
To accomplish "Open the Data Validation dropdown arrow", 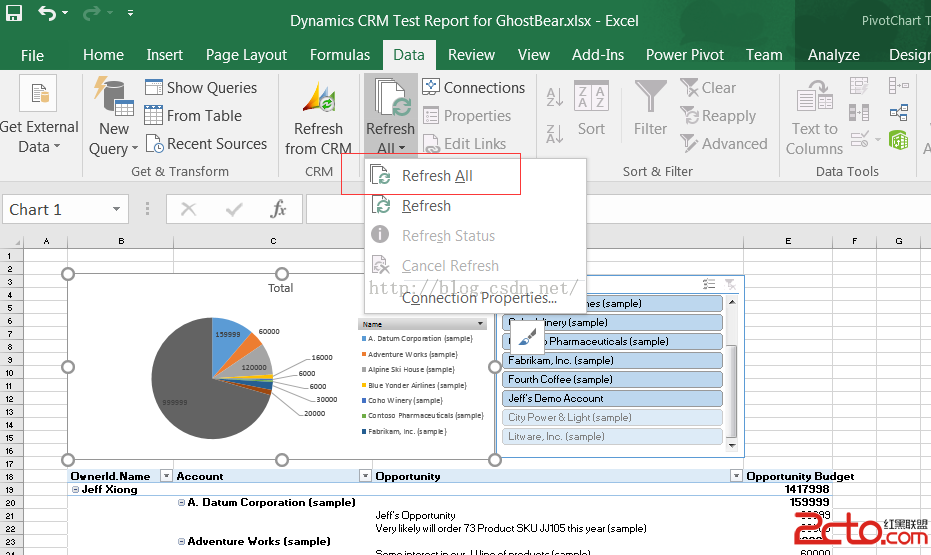I will 878,140.
